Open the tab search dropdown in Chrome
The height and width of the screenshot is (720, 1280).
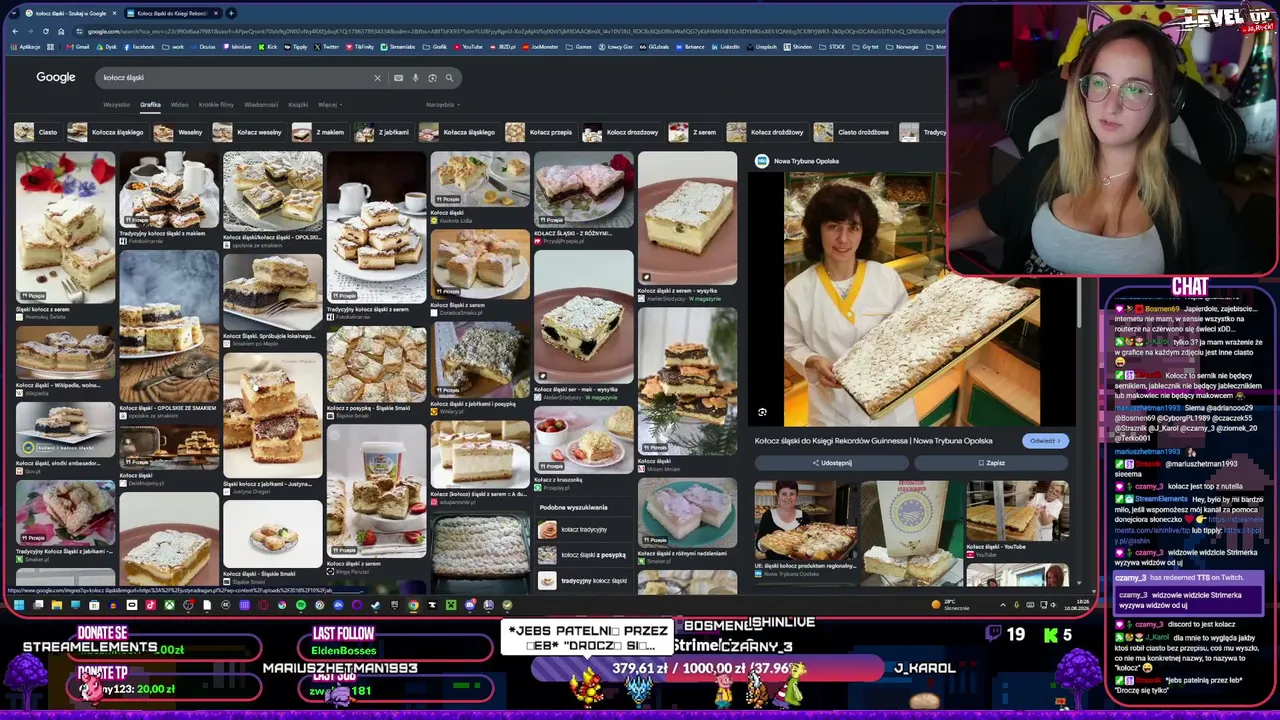(14, 13)
